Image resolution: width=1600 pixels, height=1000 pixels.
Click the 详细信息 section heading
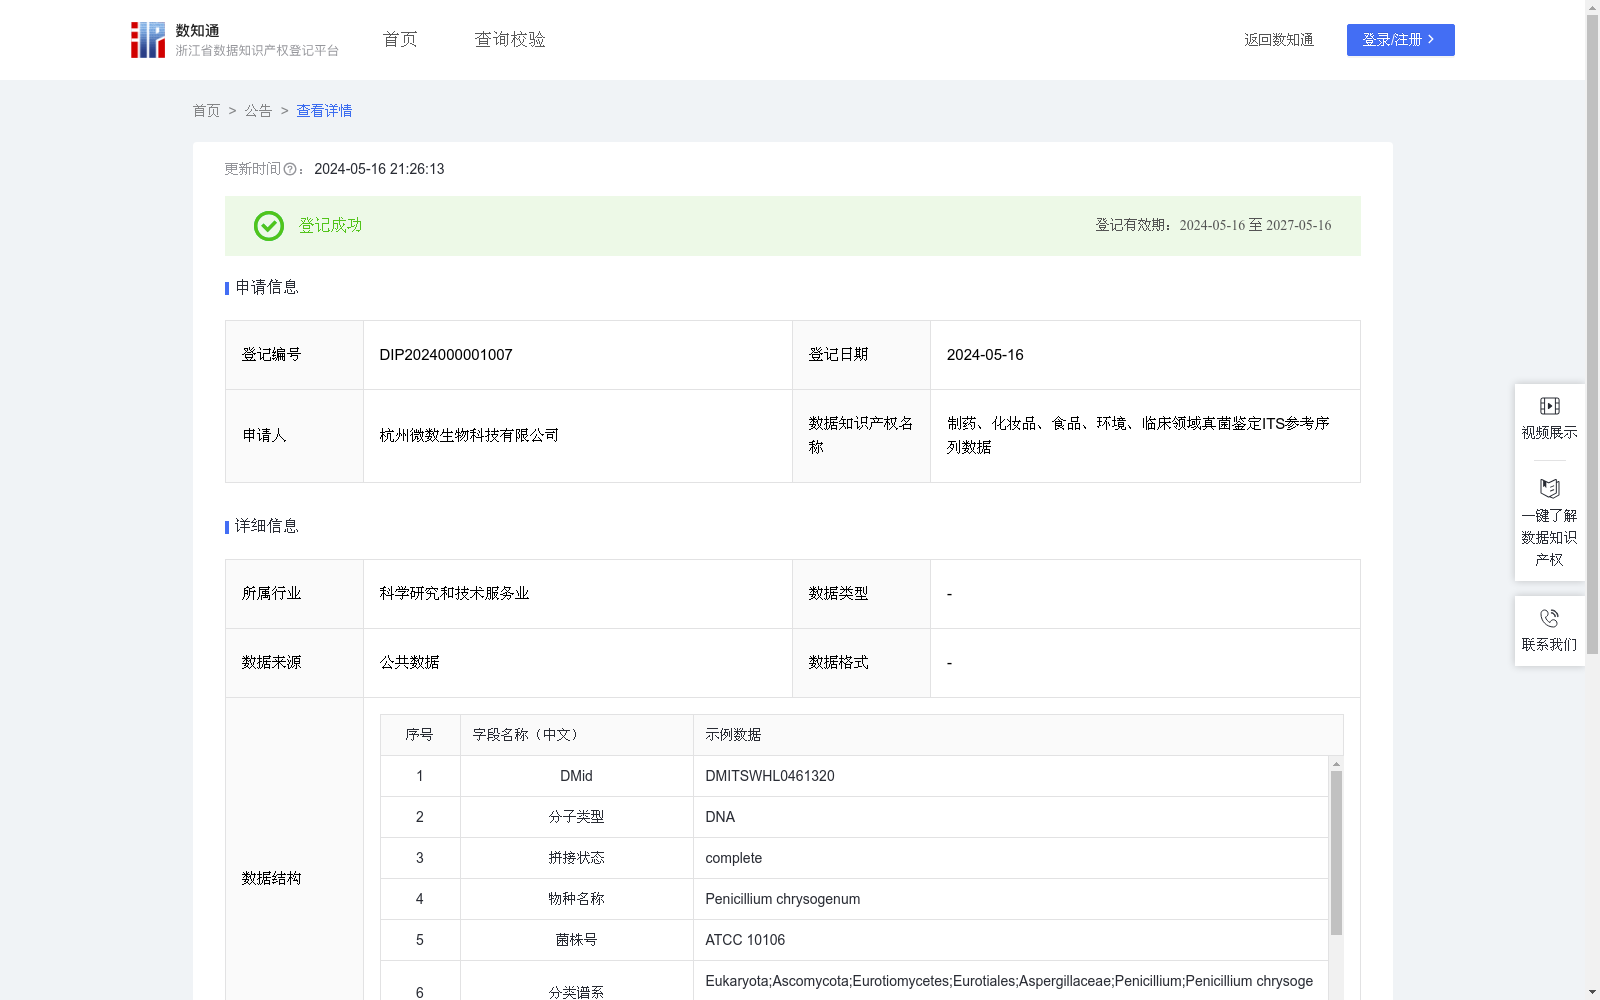click(266, 527)
